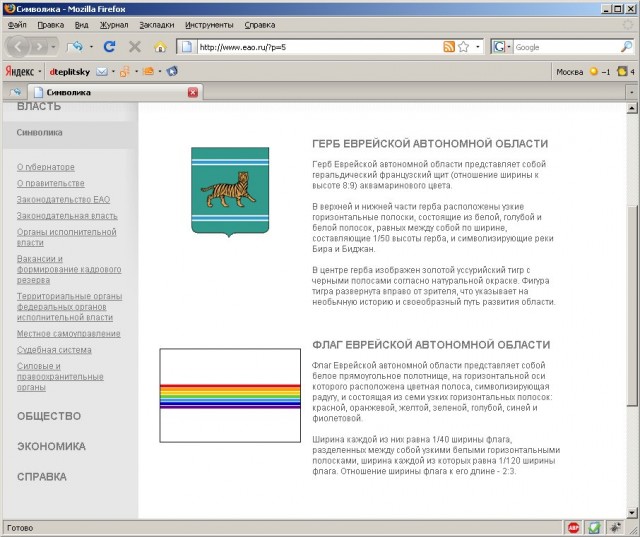Open the Yandex mail envelope icon
This screenshot has height=537, width=640.
[x=102, y=72]
